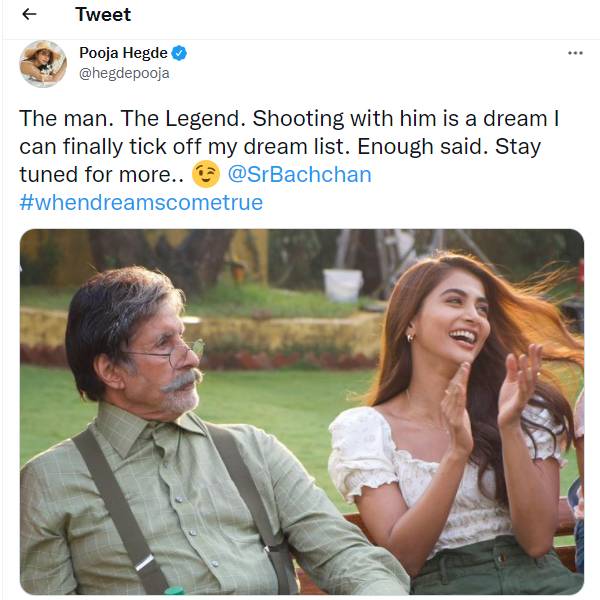Open the attached tweet photo

[x=301, y=412]
